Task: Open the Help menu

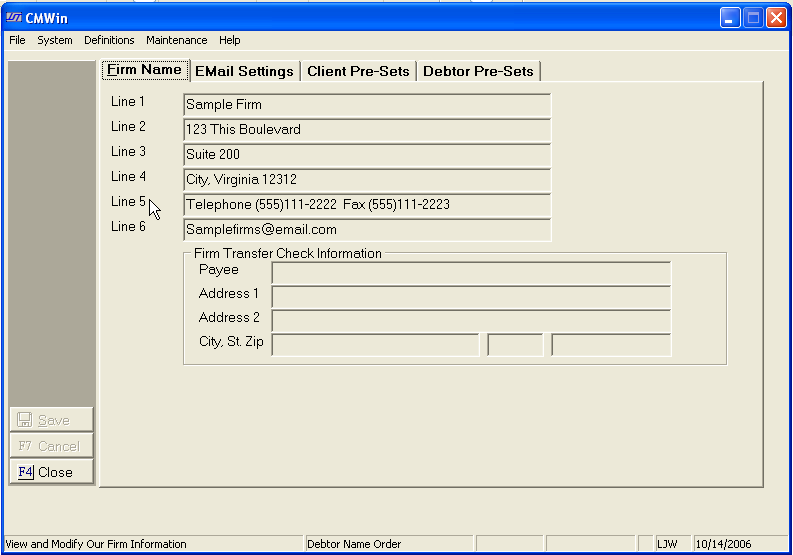Action: coord(230,40)
